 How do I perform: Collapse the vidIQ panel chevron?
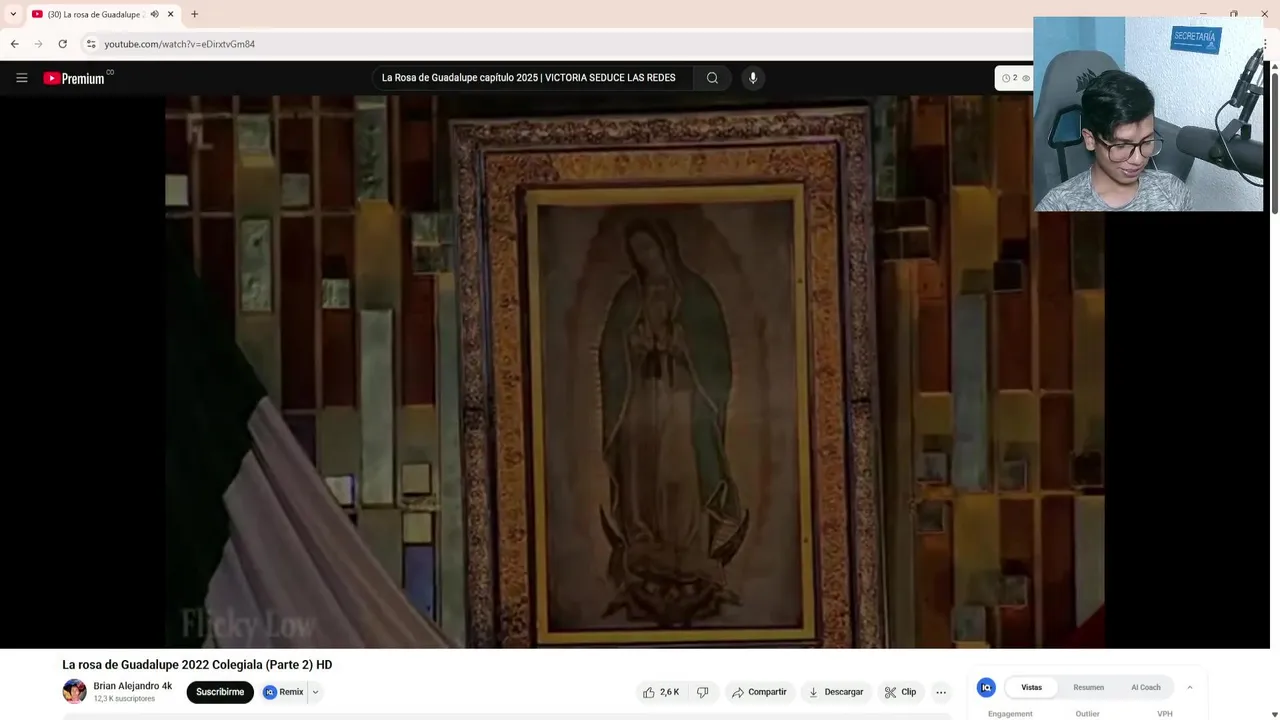point(1189,687)
